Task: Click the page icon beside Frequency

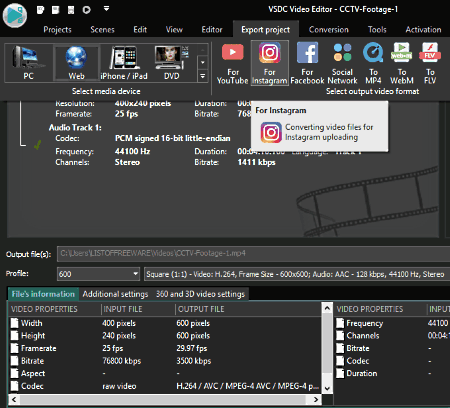Action: (340, 323)
